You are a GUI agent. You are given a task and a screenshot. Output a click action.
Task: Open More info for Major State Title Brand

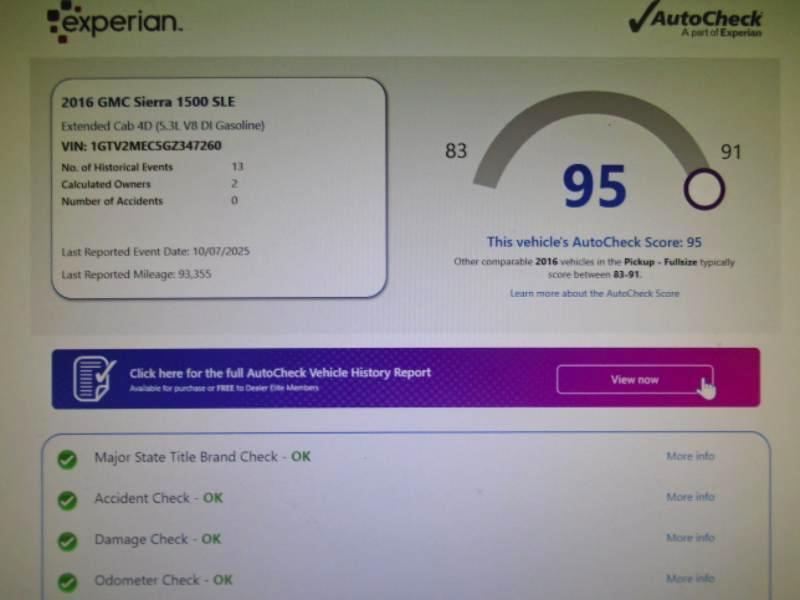pyautogui.click(x=690, y=456)
